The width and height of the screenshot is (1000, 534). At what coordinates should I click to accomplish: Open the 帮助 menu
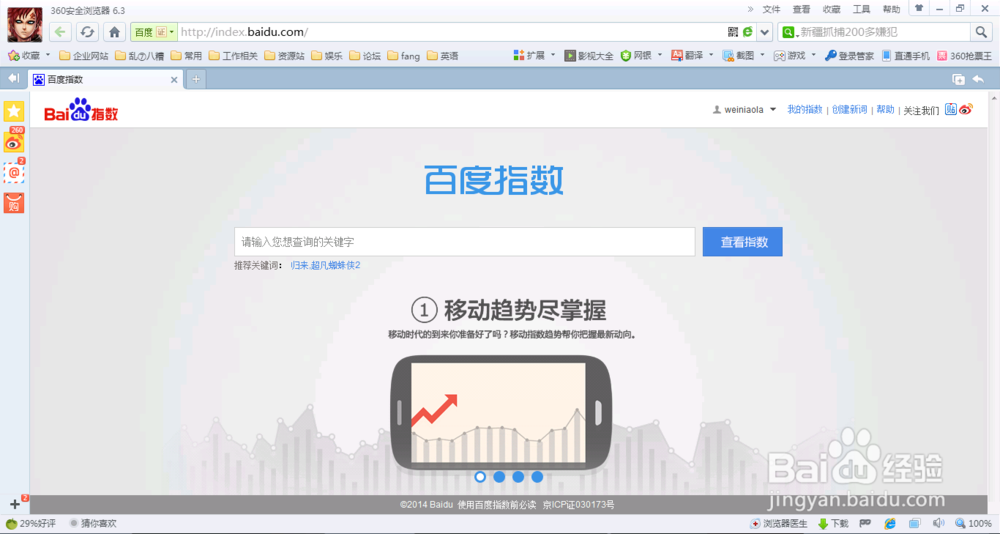tap(891, 9)
